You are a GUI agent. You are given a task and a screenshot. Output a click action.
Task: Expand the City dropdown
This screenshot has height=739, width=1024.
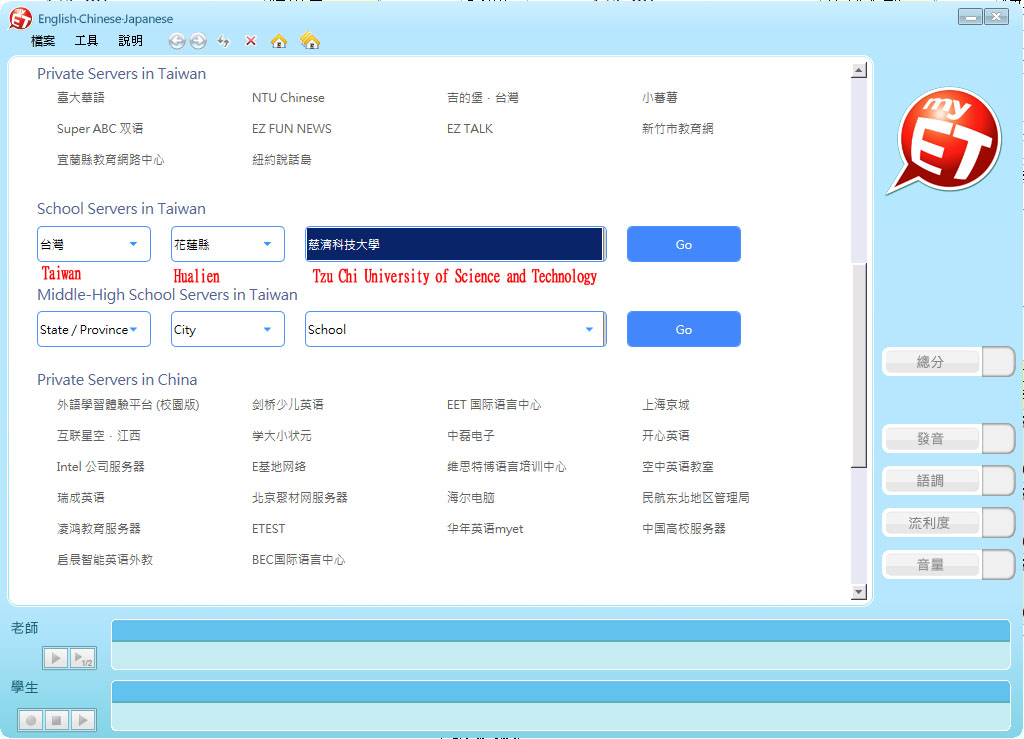tap(228, 329)
